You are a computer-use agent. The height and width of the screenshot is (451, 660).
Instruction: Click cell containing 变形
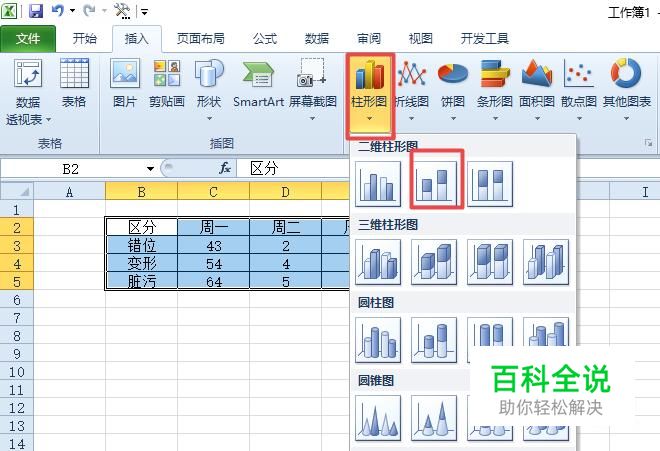141,263
